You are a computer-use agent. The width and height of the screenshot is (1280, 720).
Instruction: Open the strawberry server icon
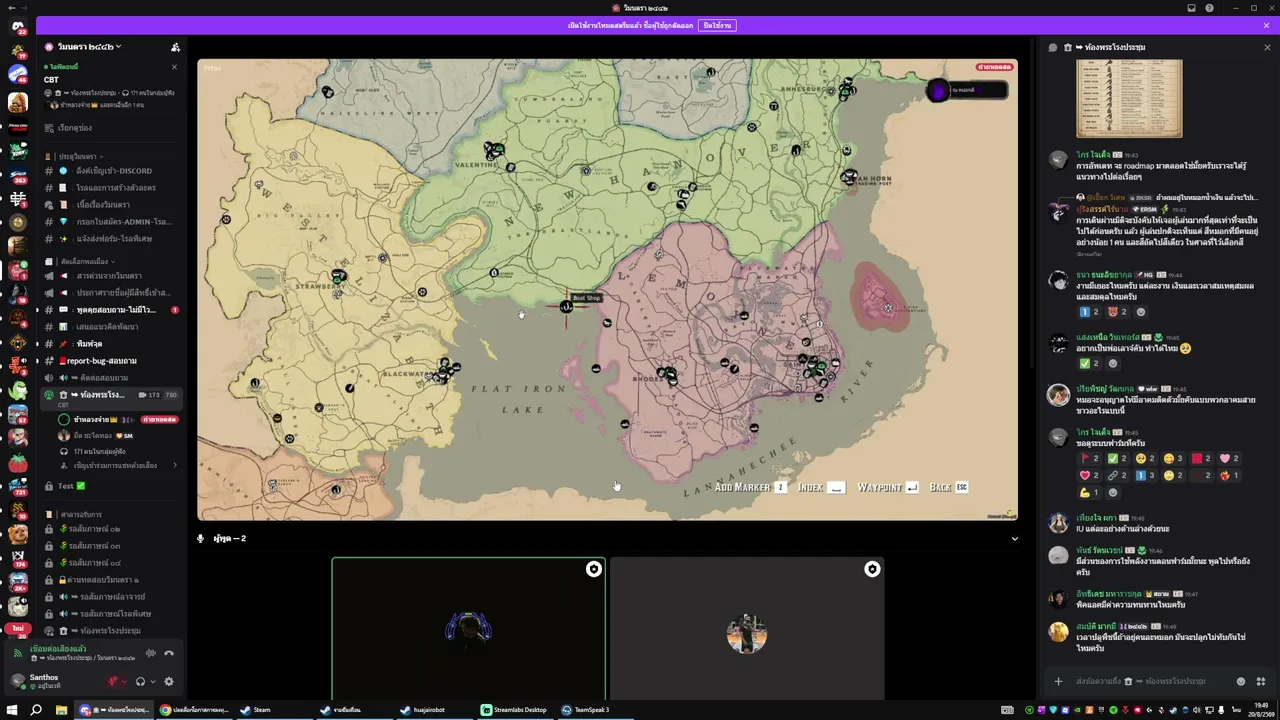coord(18,463)
